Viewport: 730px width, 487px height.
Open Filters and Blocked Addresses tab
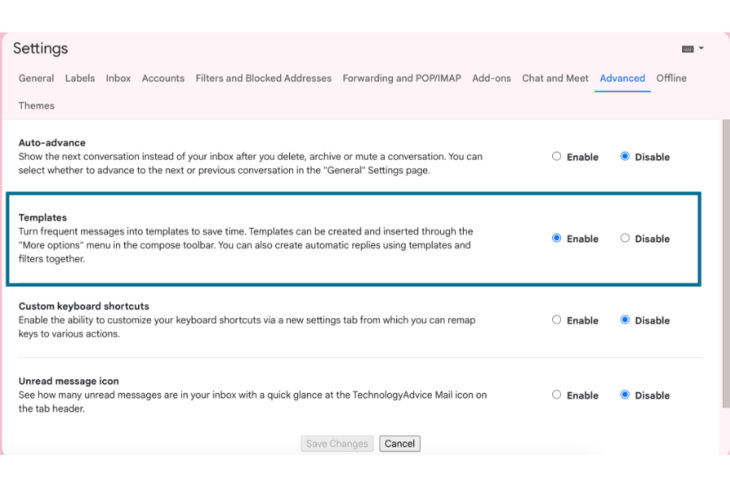tap(264, 78)
